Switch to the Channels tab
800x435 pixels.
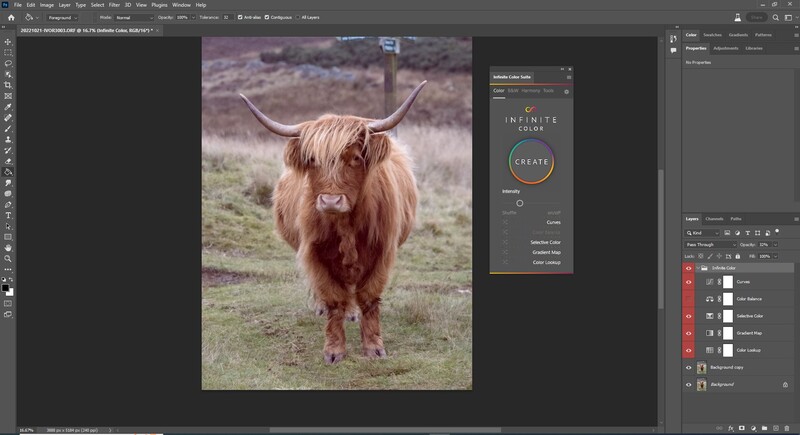click(714, 218)
